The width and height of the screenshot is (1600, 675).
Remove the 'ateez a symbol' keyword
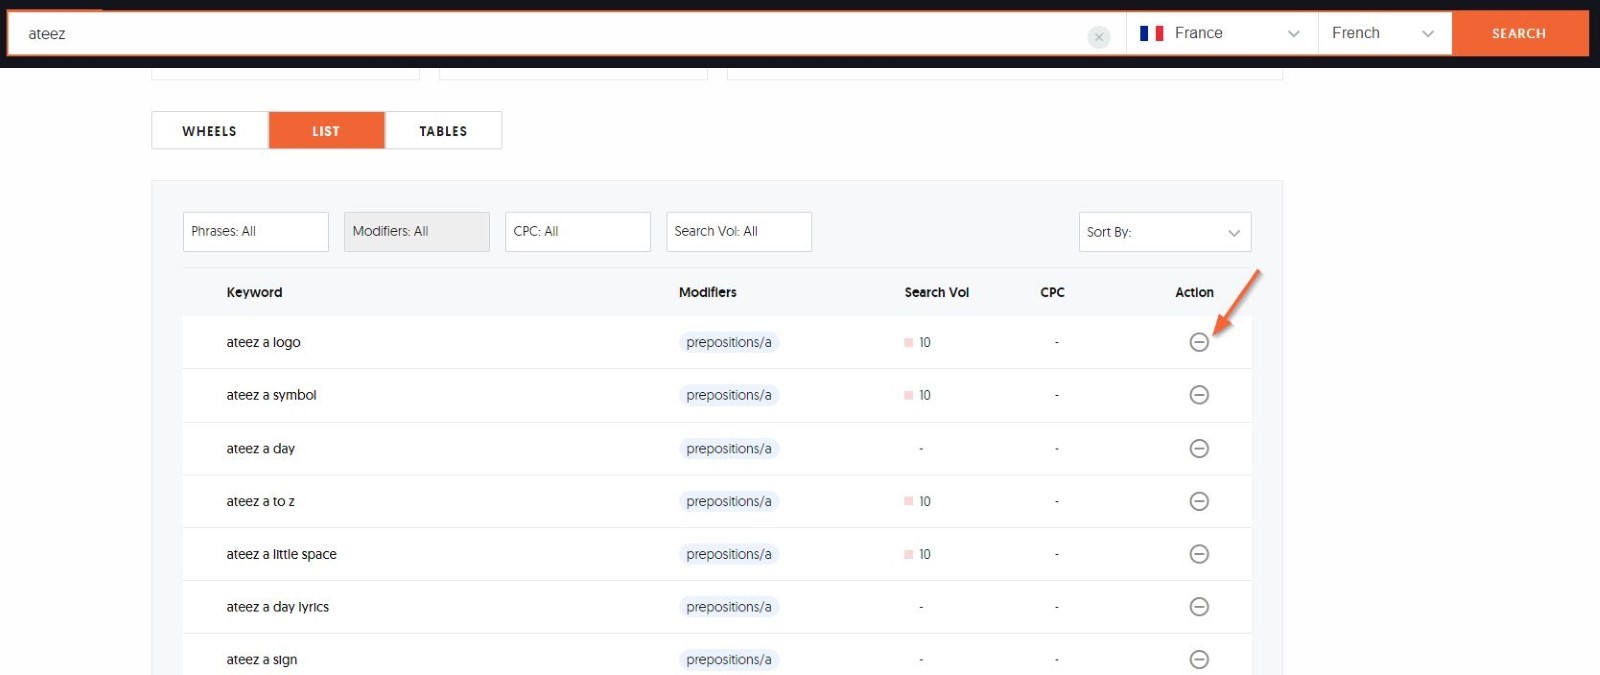1199,395
